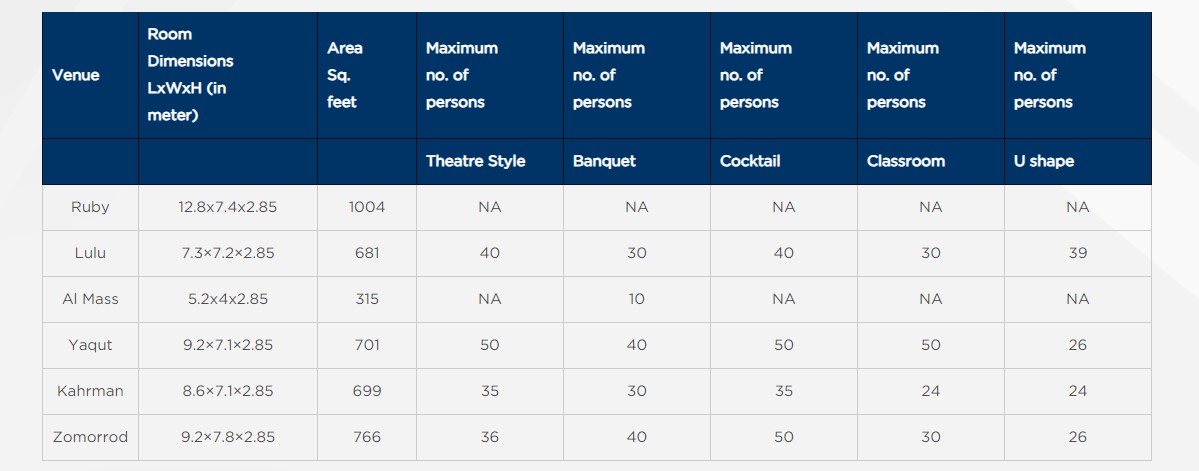Click Al Mass banquet capacity 10

coord(637,299)
